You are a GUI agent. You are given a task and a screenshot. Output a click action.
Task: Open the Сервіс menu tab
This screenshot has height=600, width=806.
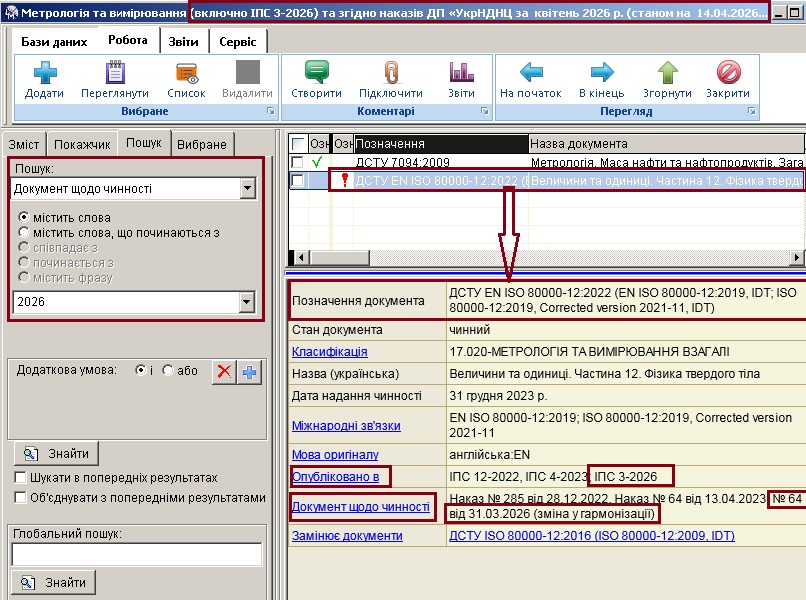238,42
